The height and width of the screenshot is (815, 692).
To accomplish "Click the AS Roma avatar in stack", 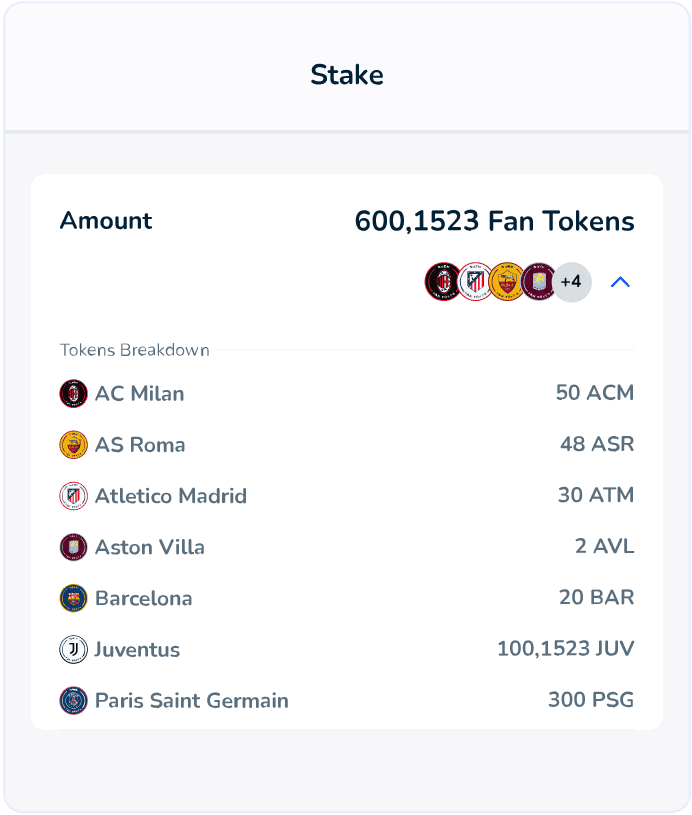I will pos(507,282).
